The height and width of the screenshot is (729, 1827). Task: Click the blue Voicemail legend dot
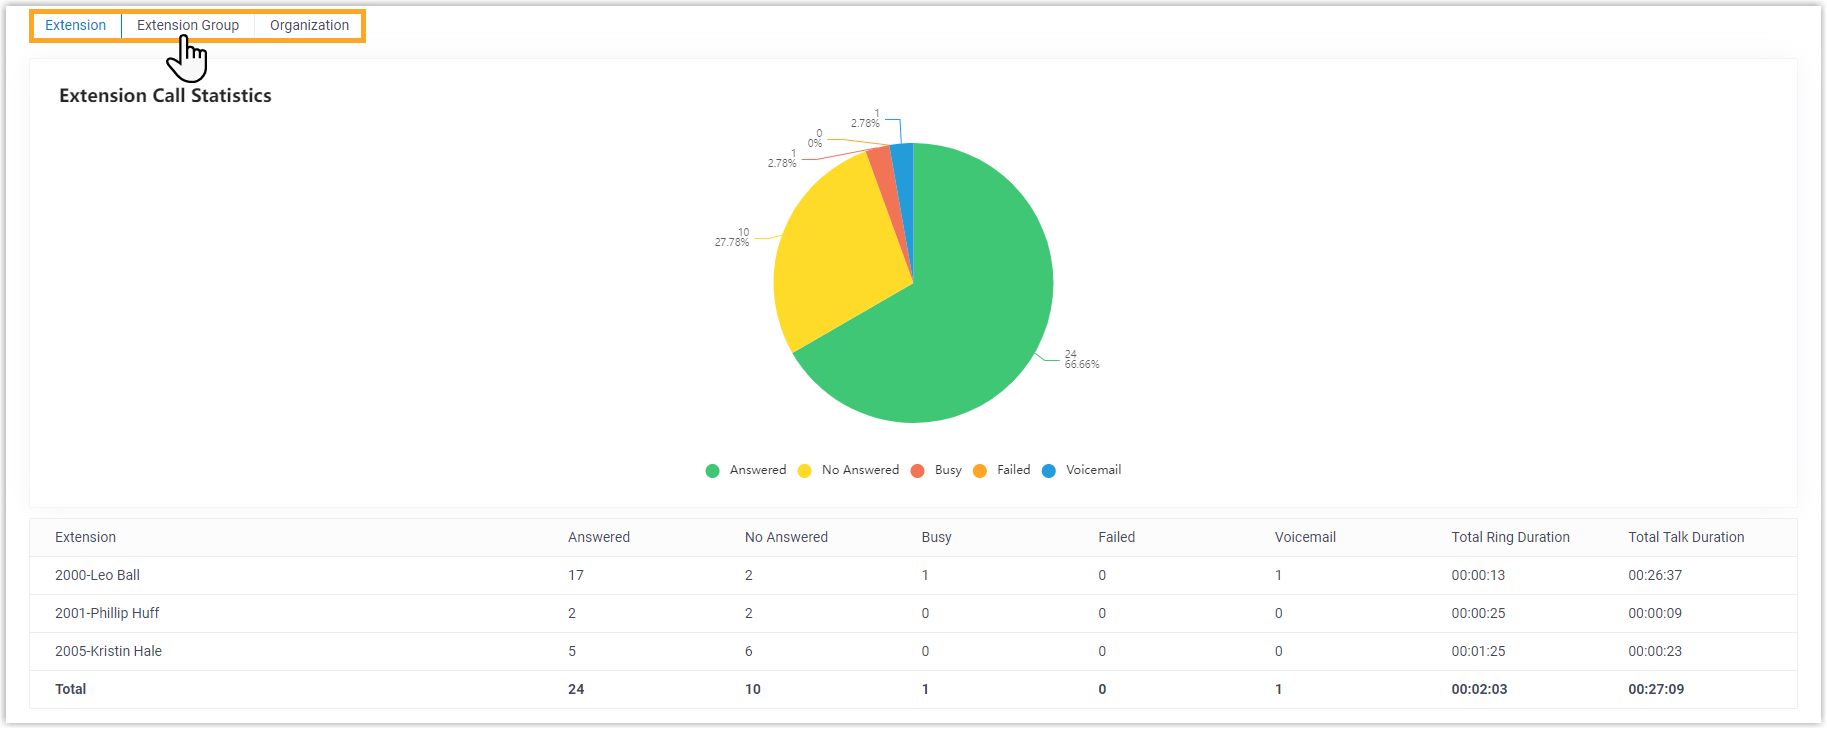1048,471
